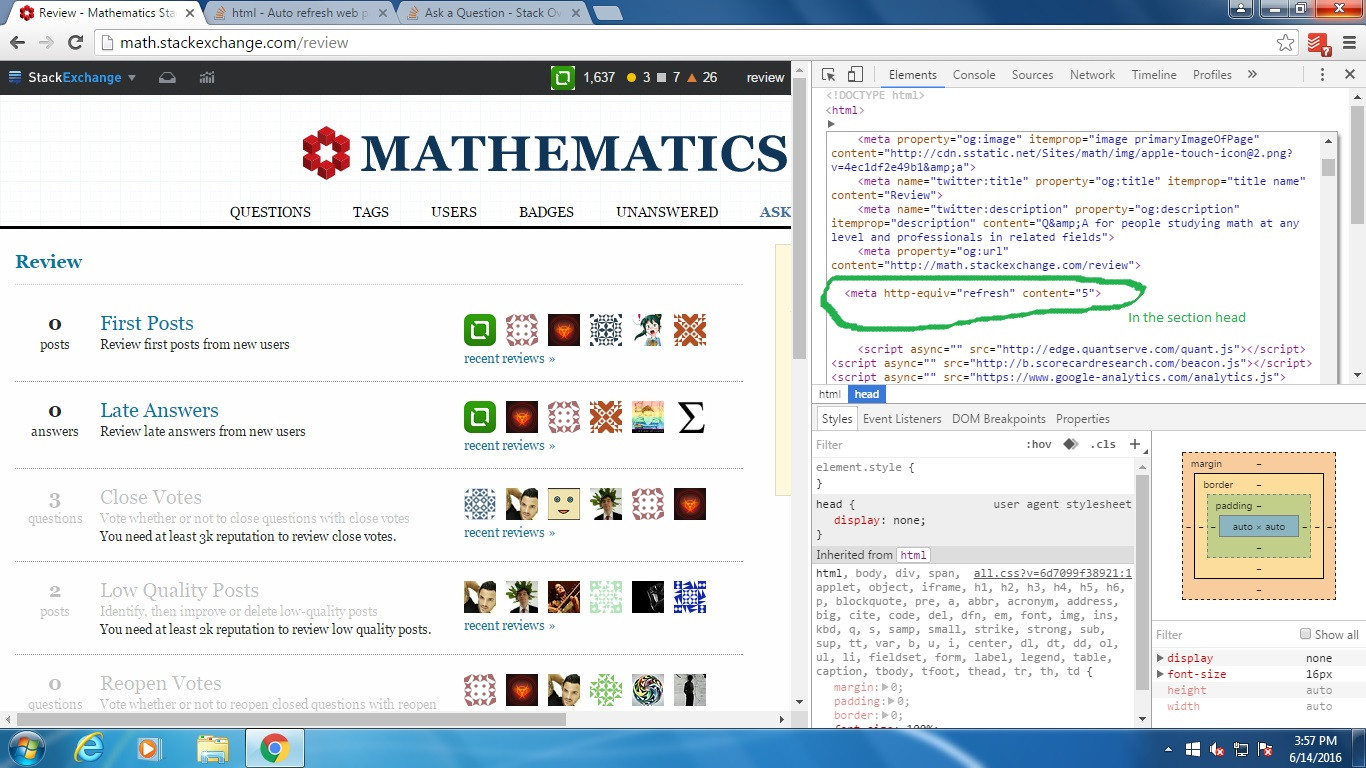
Task: Click the green avatar in the First Posts row
Action: click(480, 330)
